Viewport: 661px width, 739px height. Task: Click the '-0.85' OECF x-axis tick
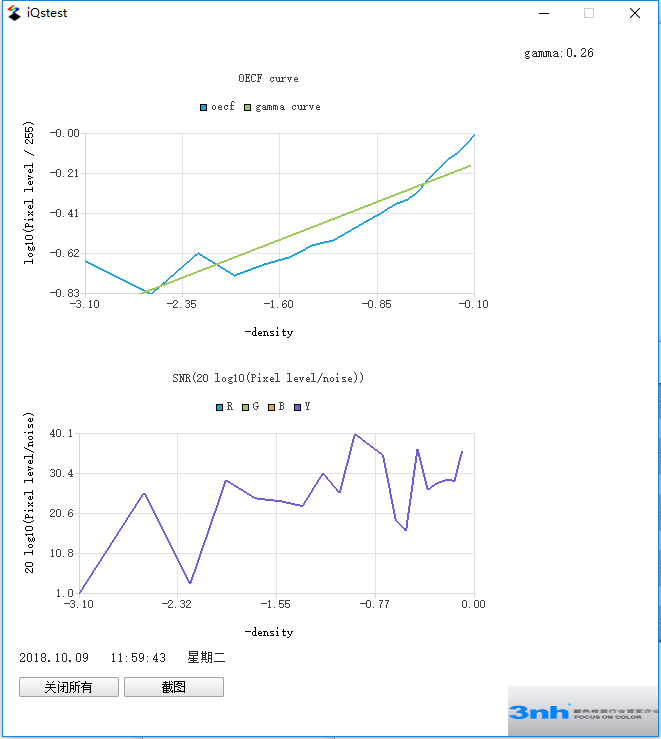click(376, 304)
